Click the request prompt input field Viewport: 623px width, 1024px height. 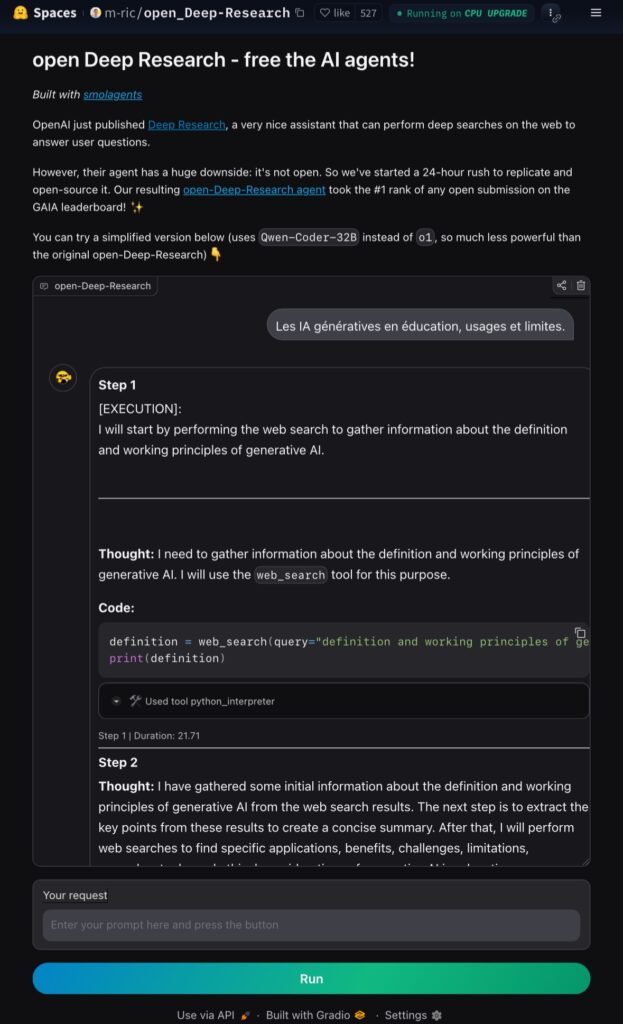(x=311, y=925)
